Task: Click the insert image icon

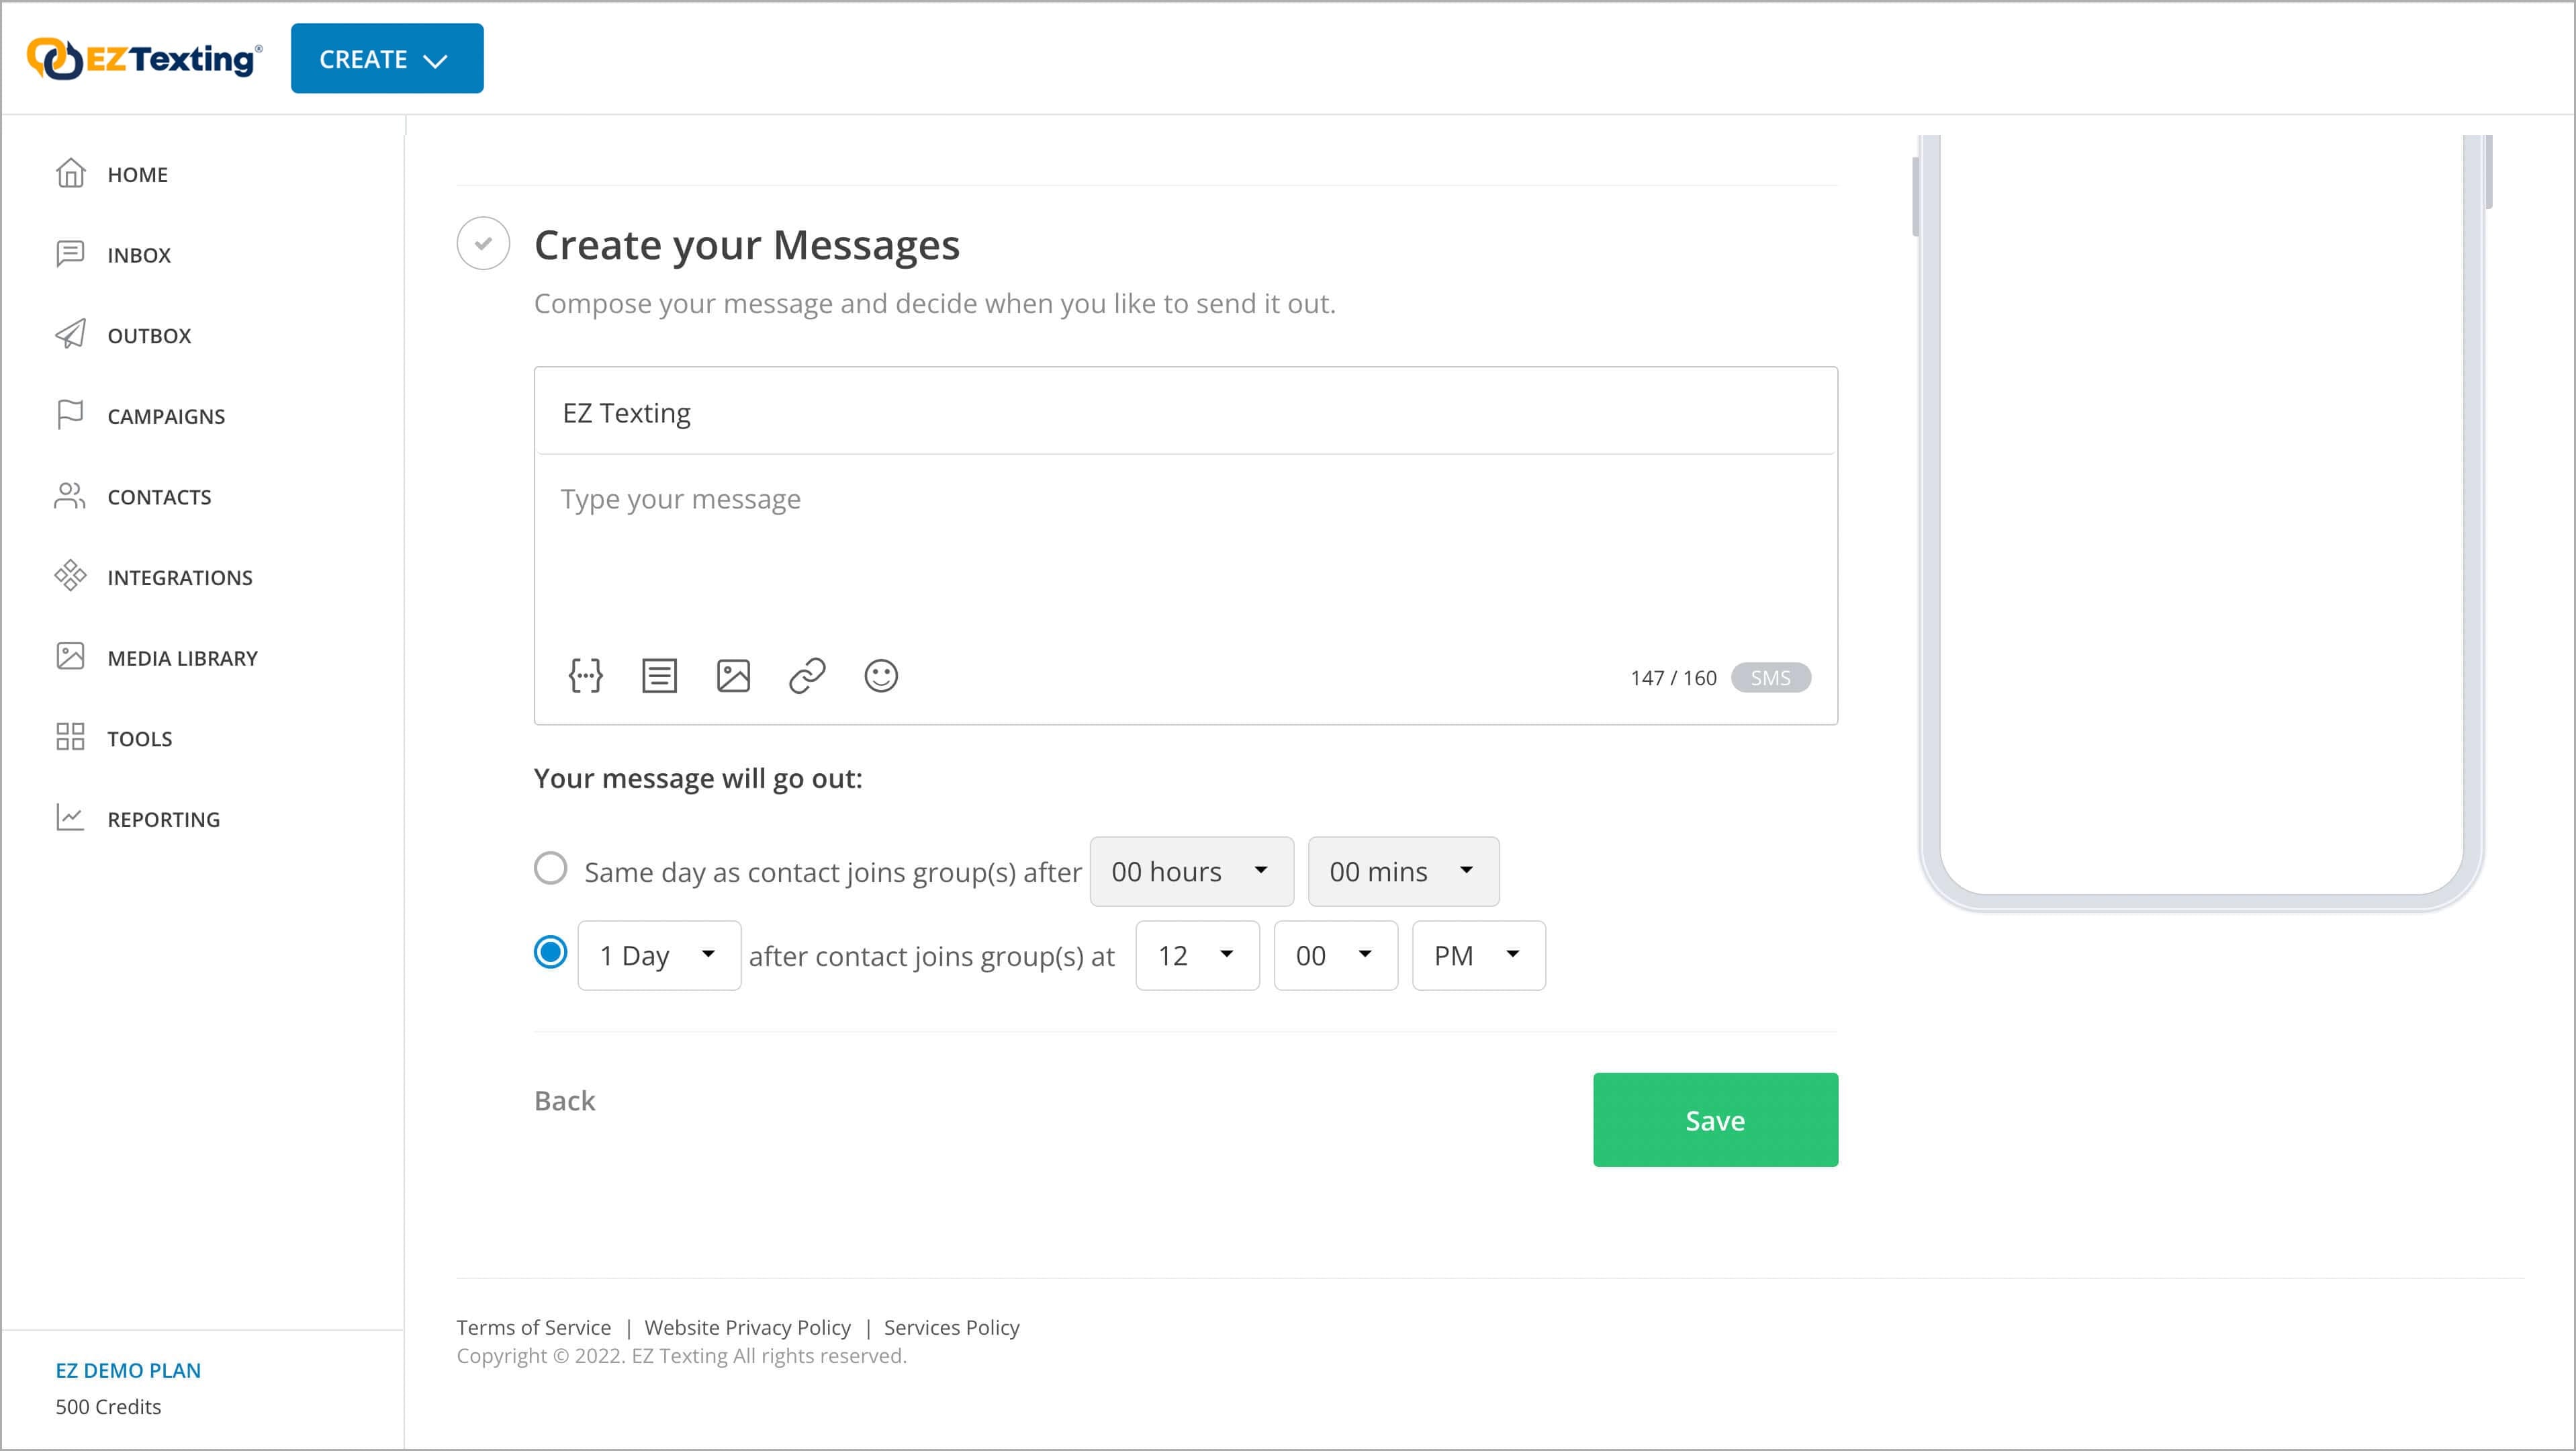Action: click(733, 676)
